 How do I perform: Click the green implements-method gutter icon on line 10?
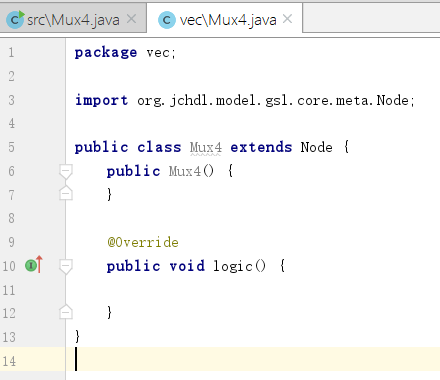tap(31, 266)
